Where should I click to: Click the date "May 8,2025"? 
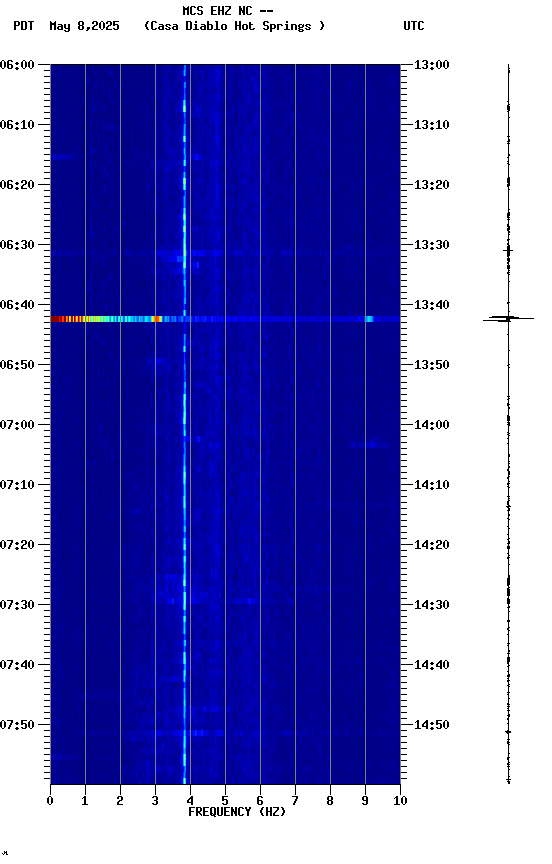(x=84, y=26)
